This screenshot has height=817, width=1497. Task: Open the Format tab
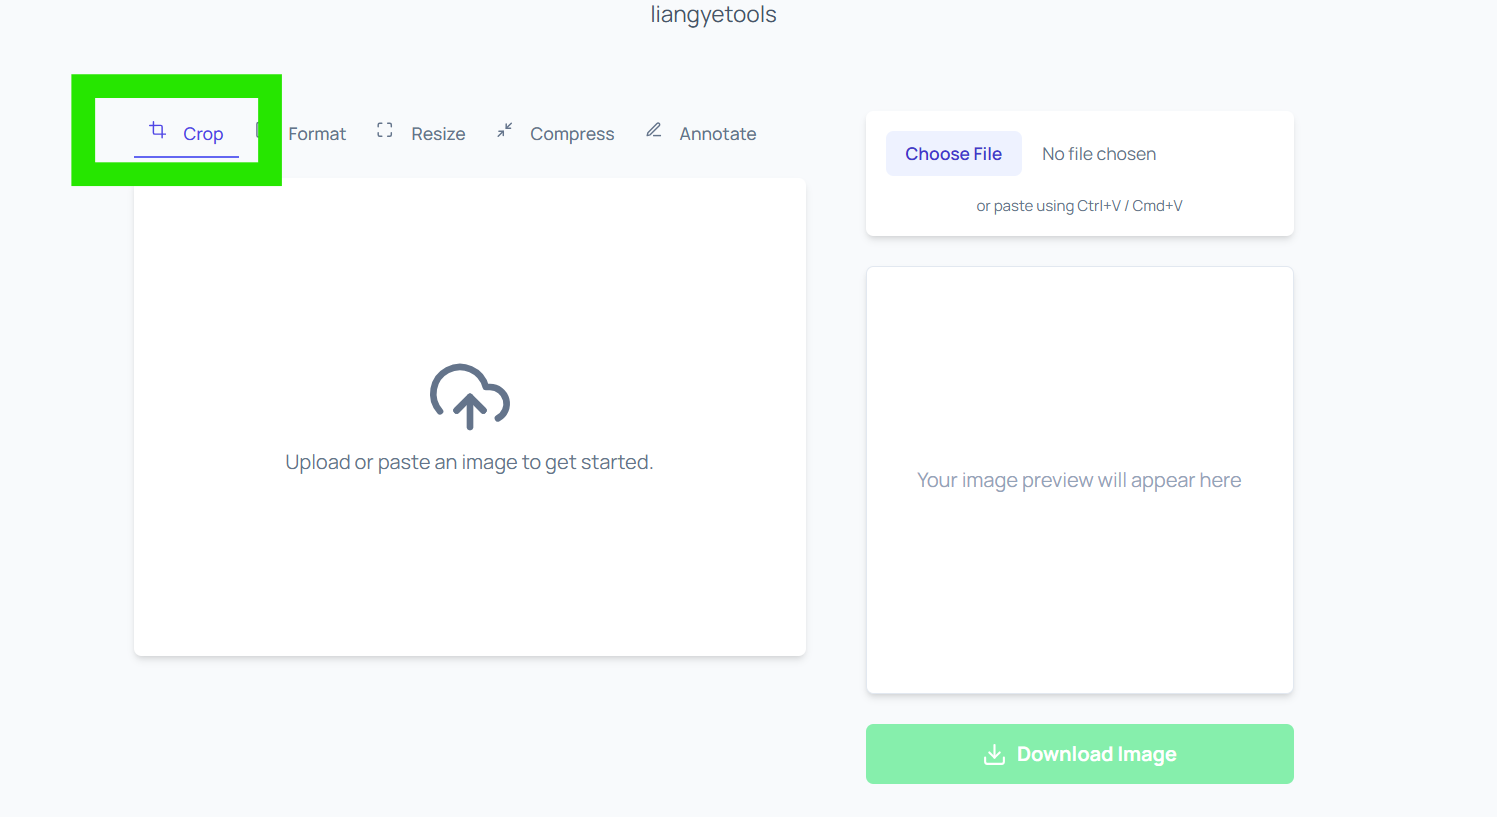[x=317, y=132]
